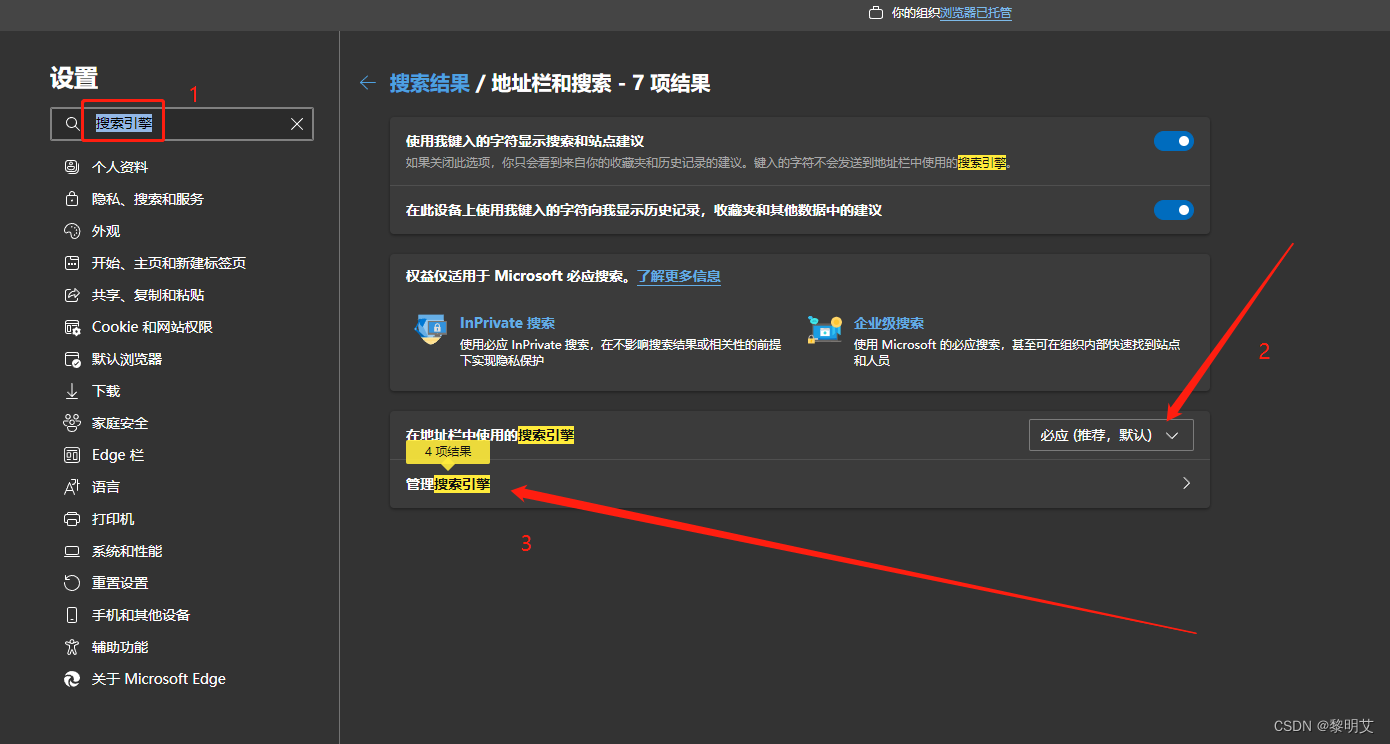Click the InPrivate 搜索 icon

coord(430,328)
